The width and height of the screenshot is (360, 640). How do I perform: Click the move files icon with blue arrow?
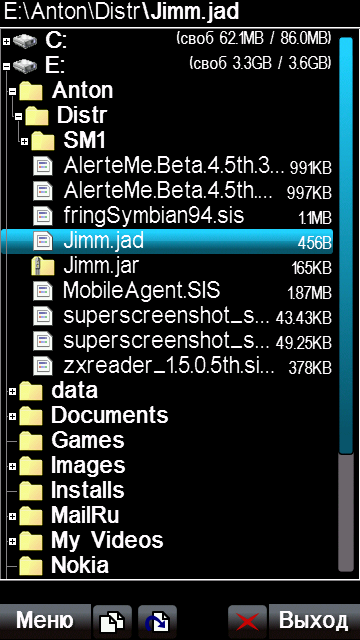157,622
